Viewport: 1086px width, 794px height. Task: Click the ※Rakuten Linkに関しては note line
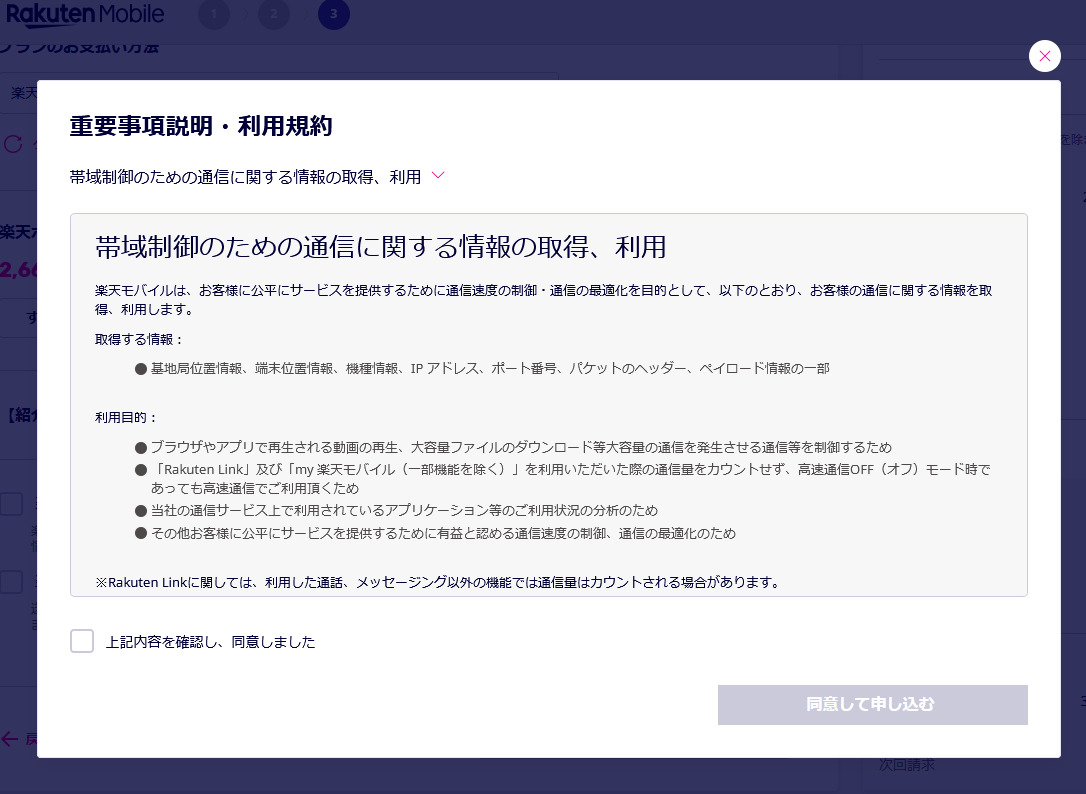[x=437, y=582]
